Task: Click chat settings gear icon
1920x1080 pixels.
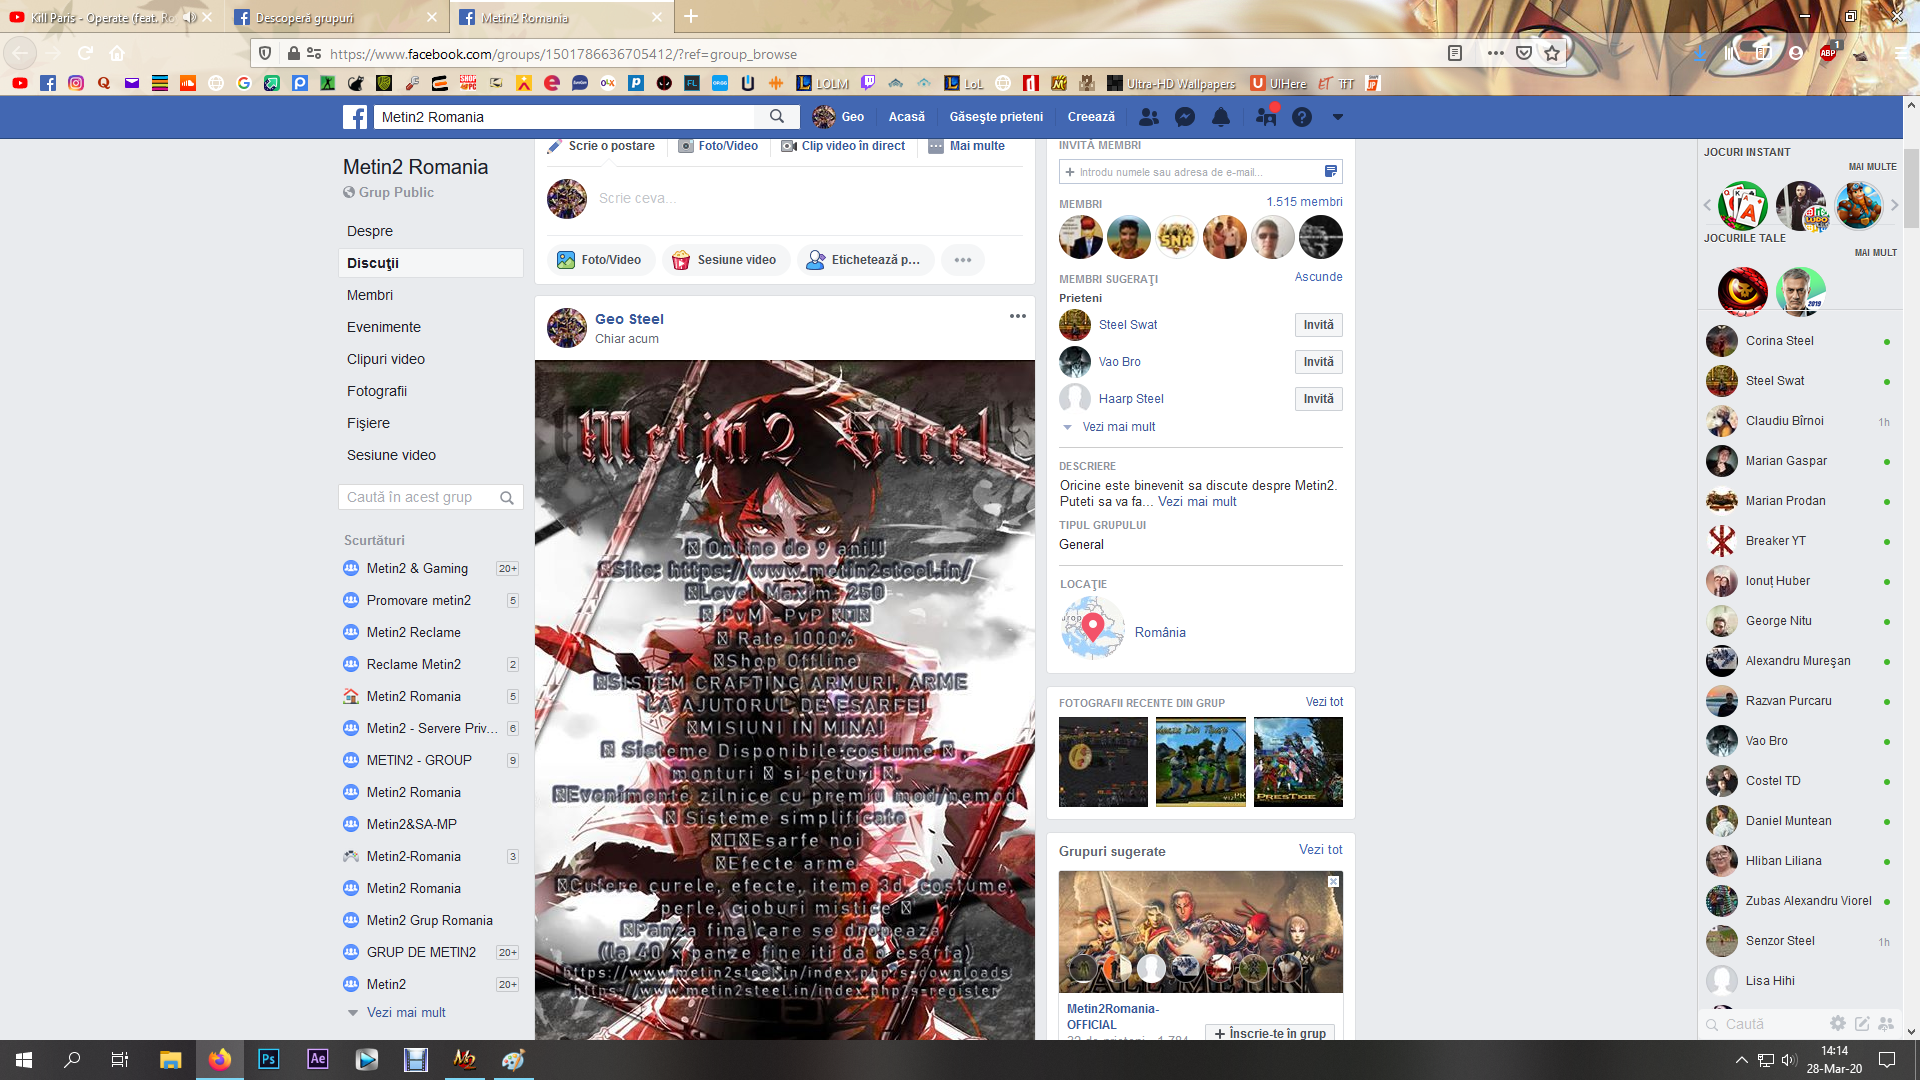Action: click(x=1838, y=1023)
